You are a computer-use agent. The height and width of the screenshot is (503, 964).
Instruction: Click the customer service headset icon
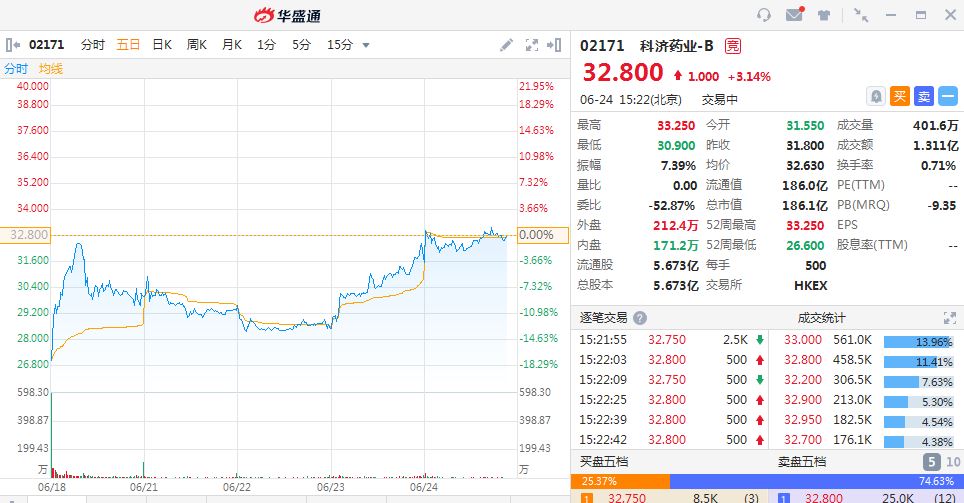764,15
